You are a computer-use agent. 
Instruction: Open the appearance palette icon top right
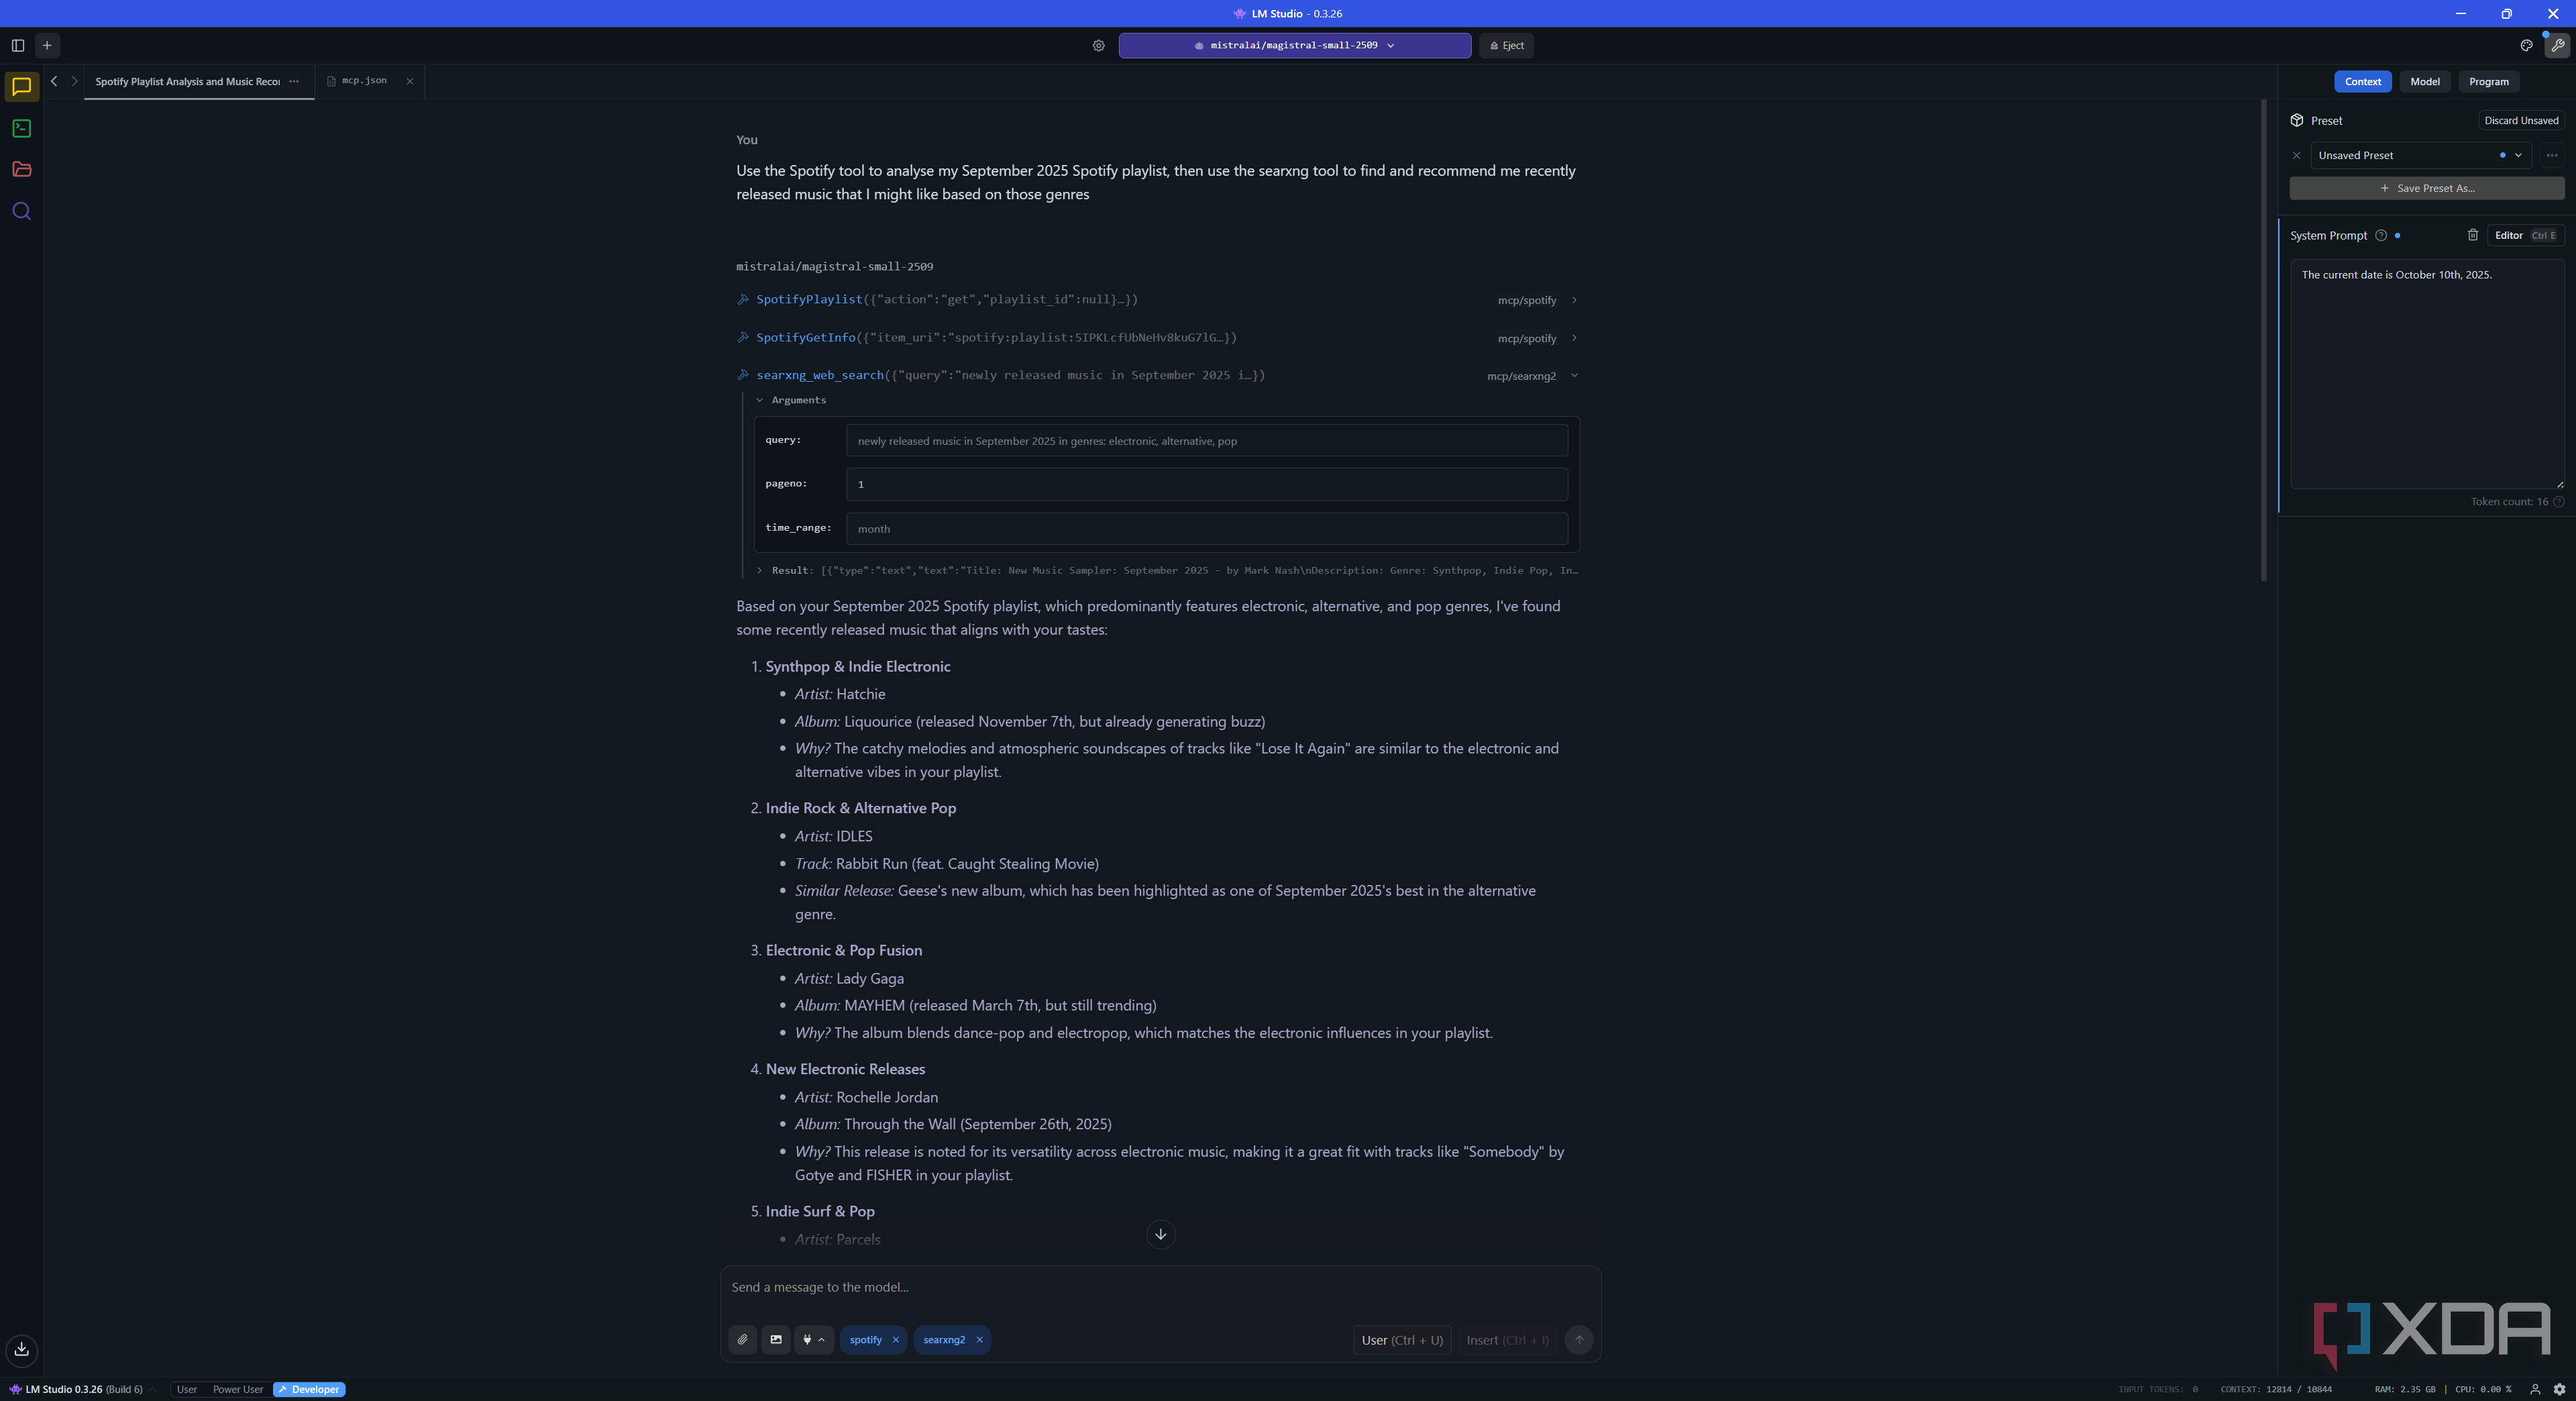[2526, 45]
